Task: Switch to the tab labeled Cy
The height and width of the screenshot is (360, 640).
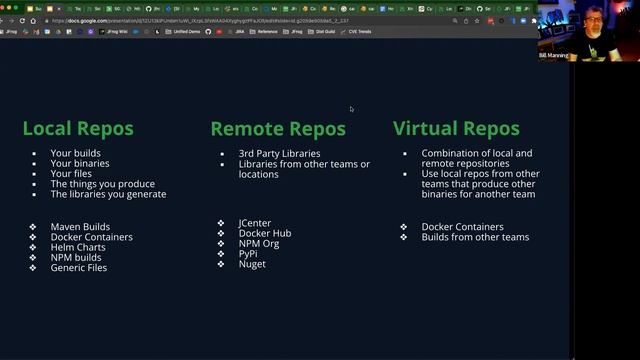Action: [x=425, y=9]
